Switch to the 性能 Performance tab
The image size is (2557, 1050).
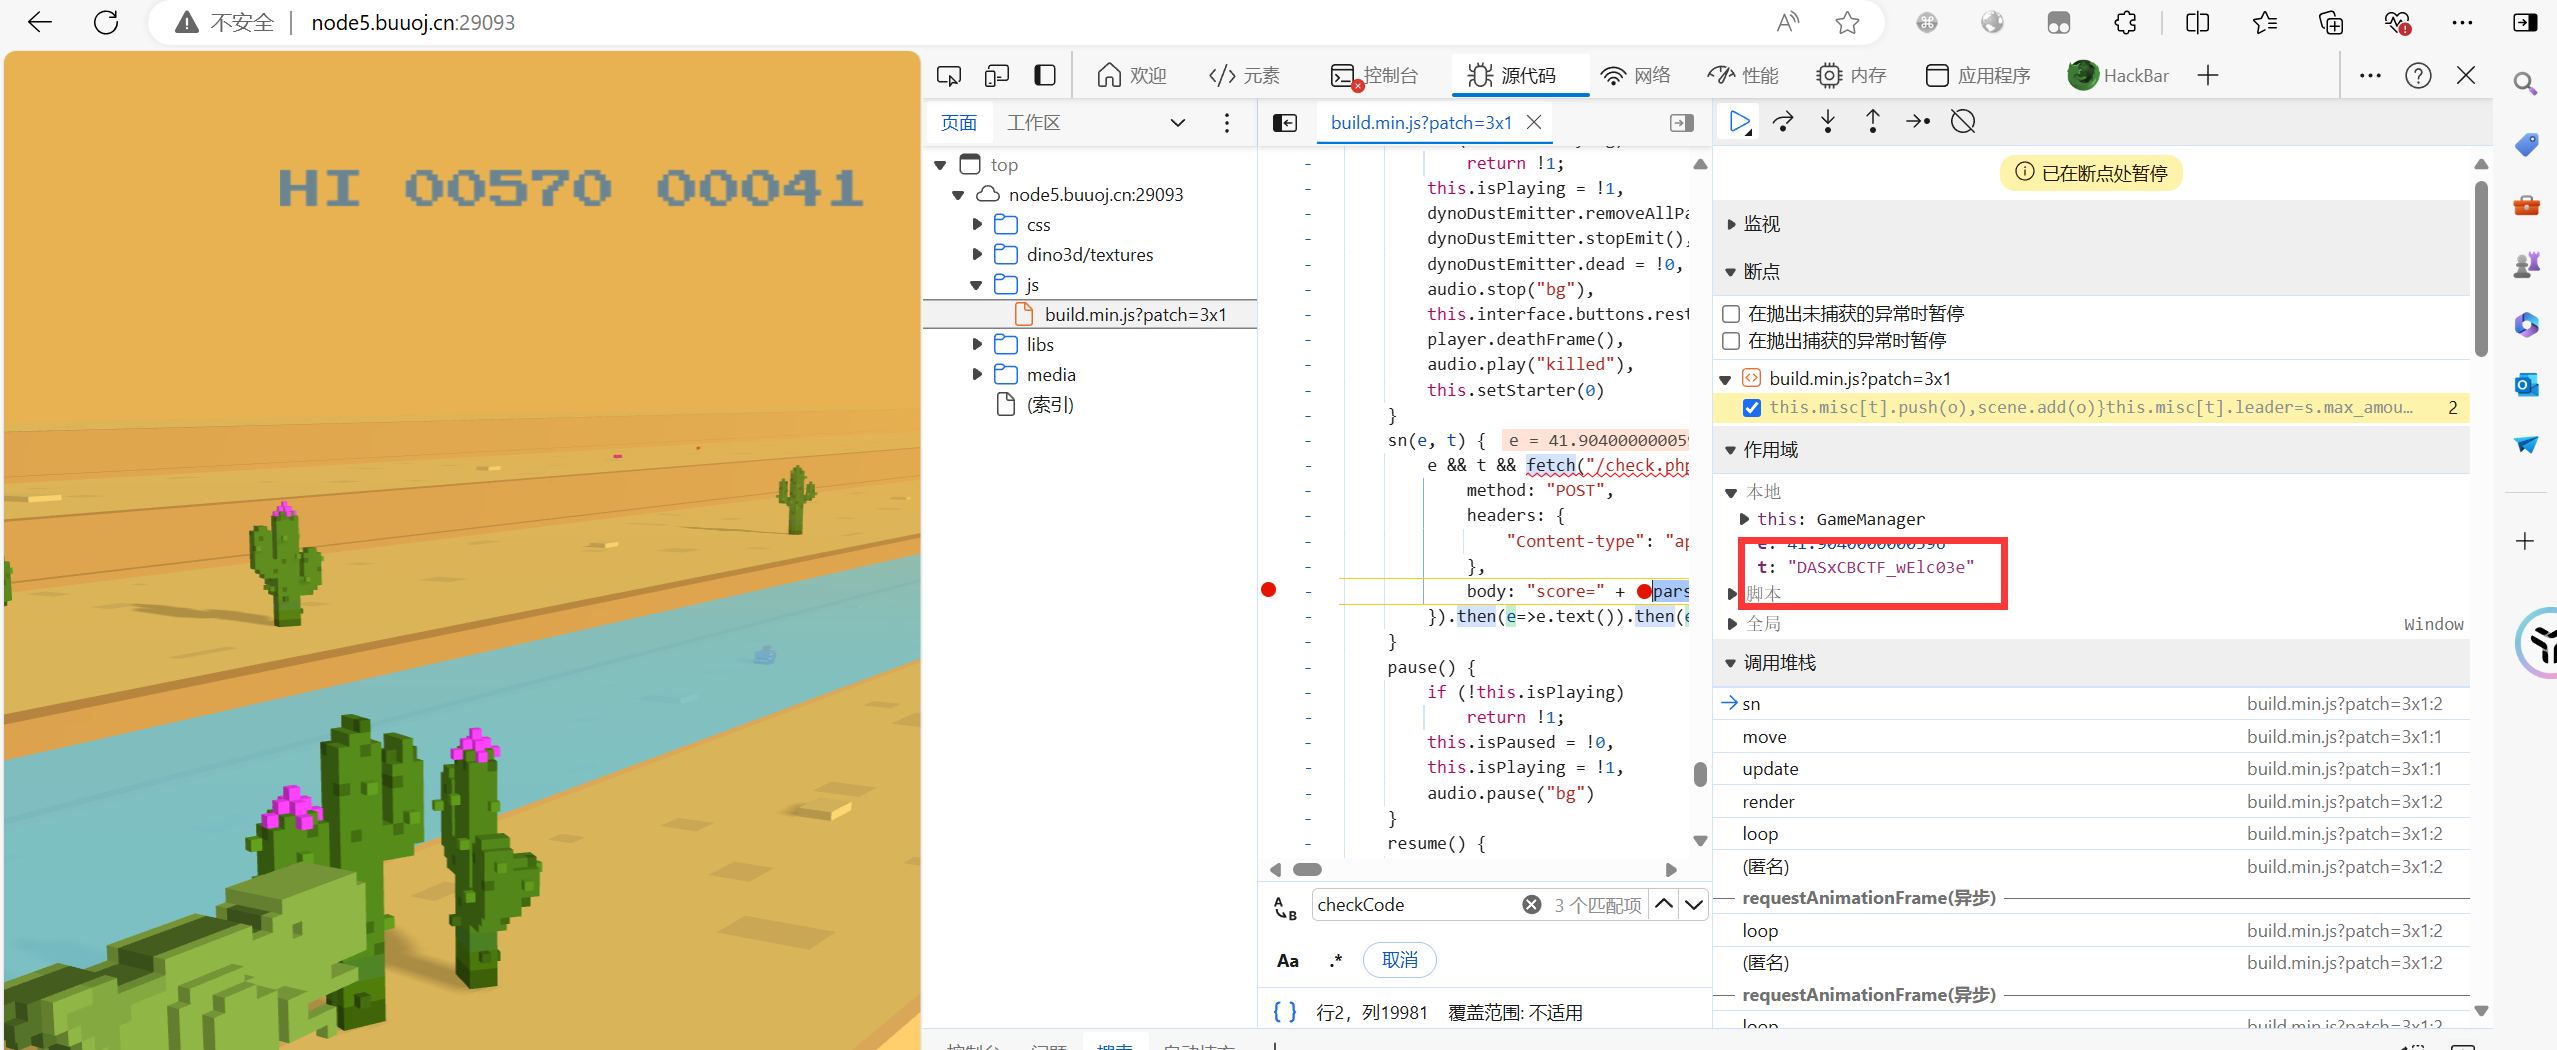coord(1743,75)
